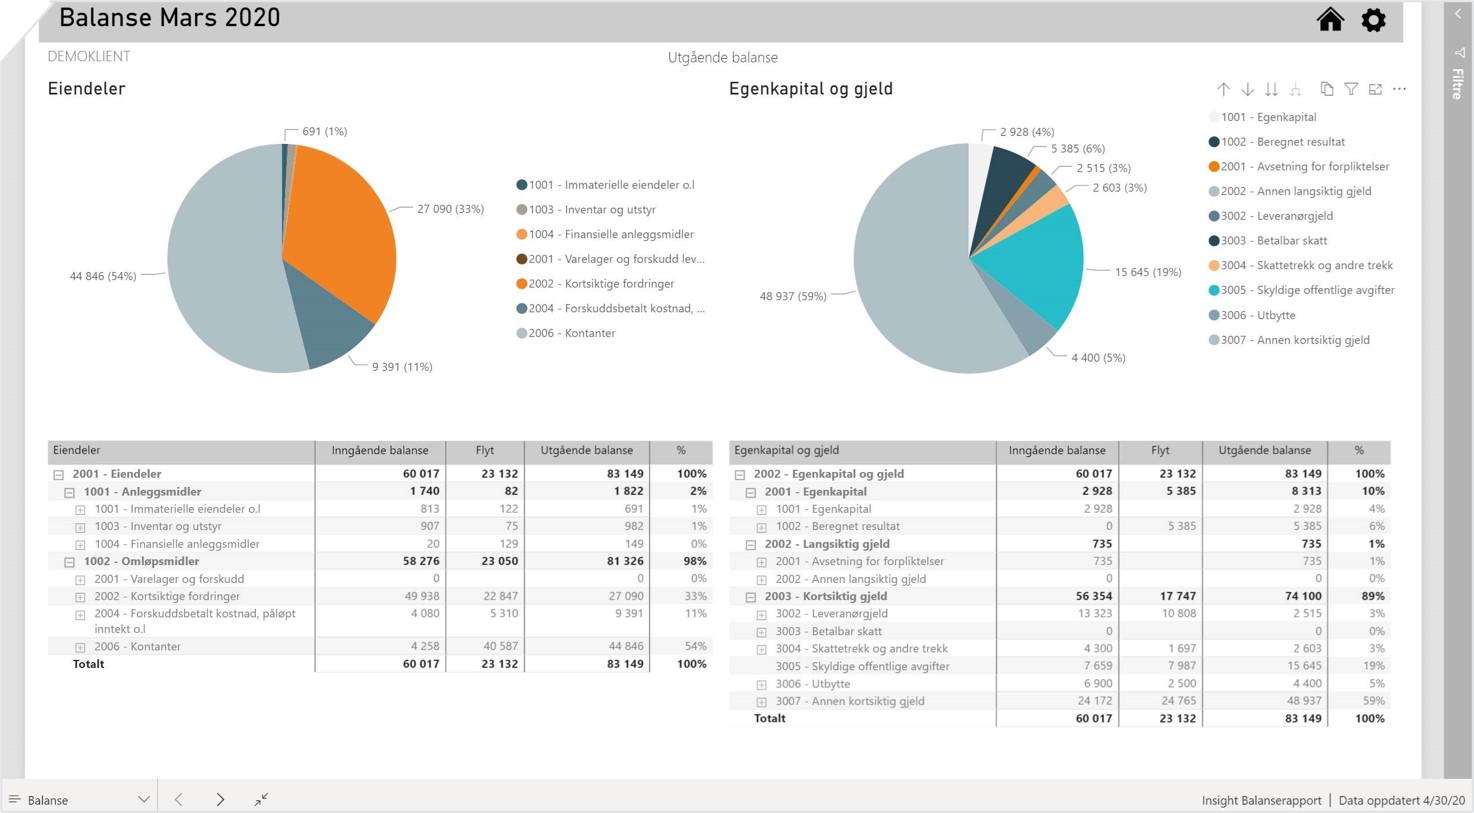Select the 3005 - Skyldige offentlige avgifter legend swatch
The width and height of the screenshot is (1474, 813).
pos(1214,291)
